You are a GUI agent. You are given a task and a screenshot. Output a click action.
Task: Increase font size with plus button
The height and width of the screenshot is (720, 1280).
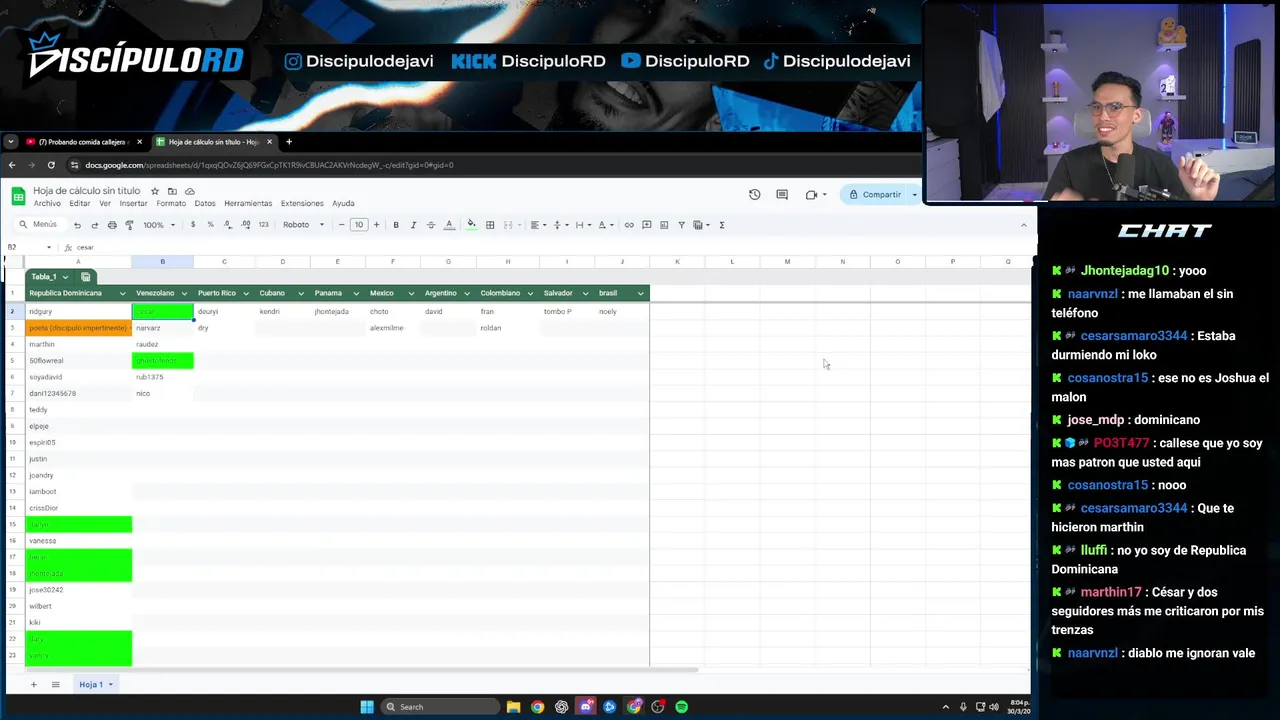coord(376,225)
